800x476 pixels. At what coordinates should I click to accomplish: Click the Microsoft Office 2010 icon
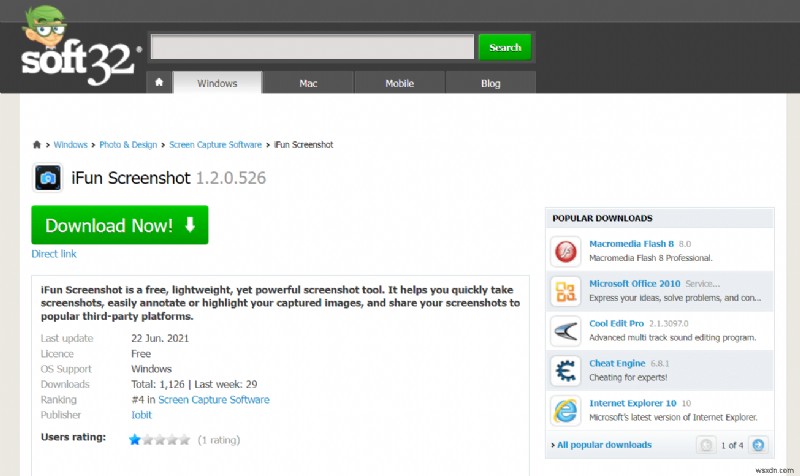(x=565, y=291)
